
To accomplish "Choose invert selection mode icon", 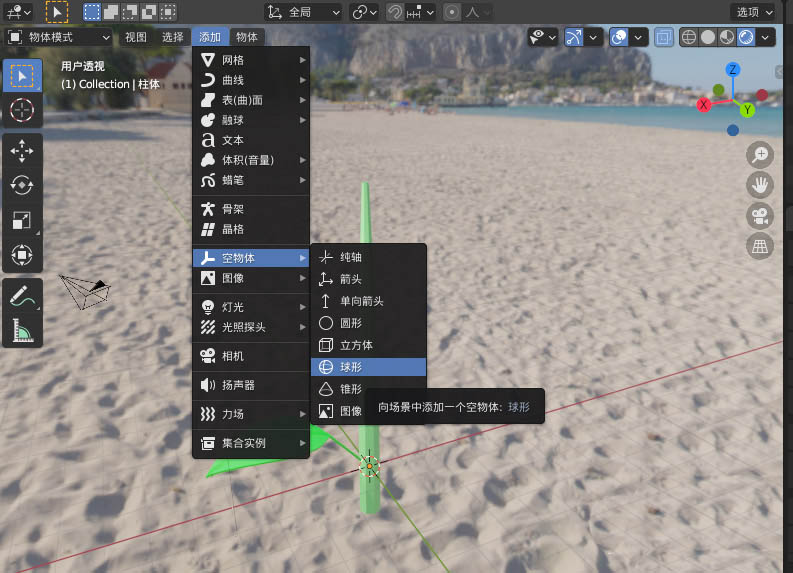I will [149, 12].
